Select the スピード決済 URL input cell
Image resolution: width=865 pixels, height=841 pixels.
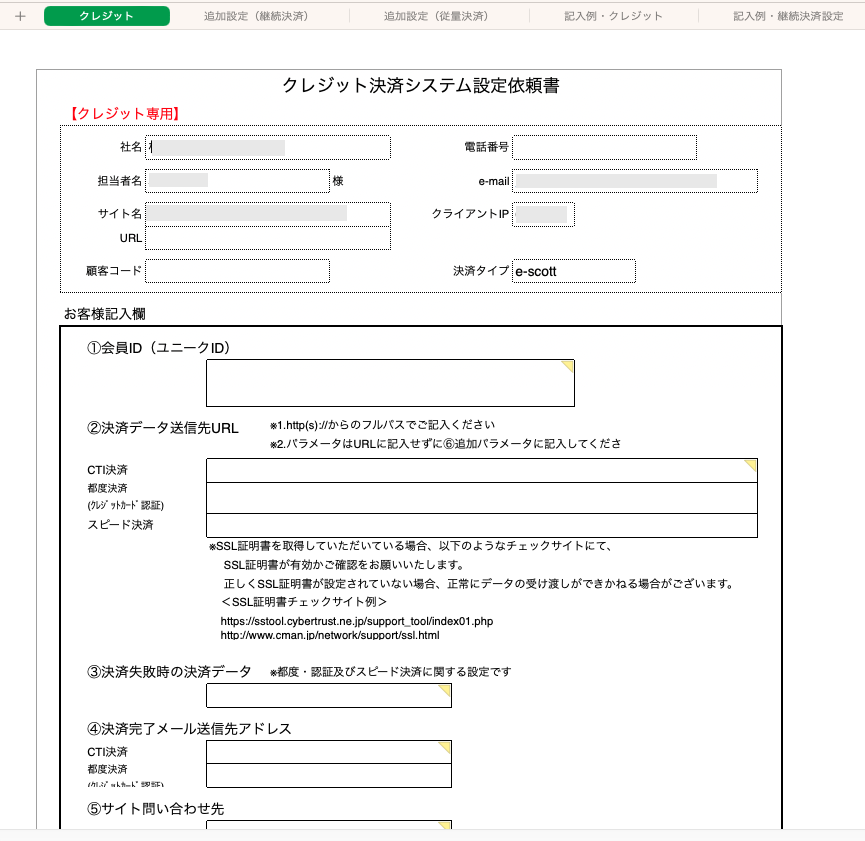481,525
